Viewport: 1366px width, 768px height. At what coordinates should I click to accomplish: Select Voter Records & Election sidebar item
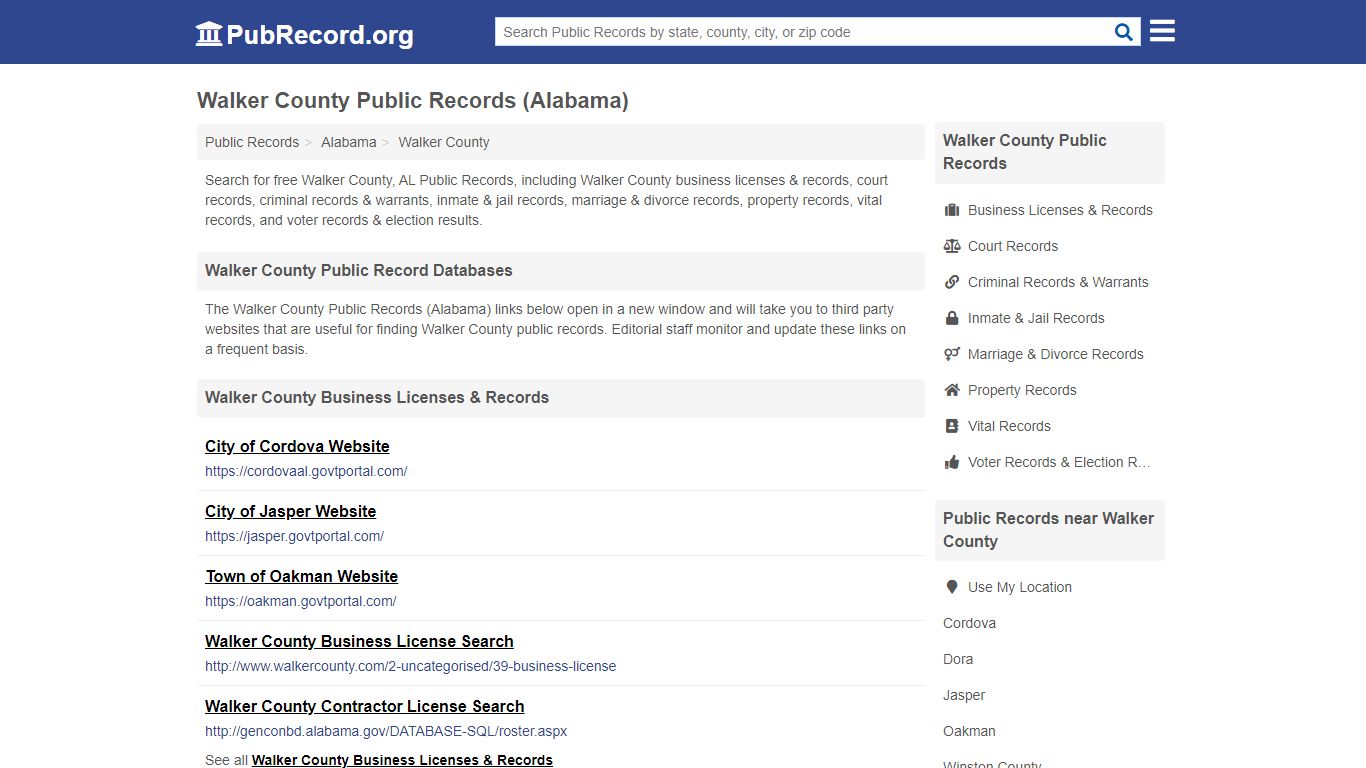[x=1059, y=462]
